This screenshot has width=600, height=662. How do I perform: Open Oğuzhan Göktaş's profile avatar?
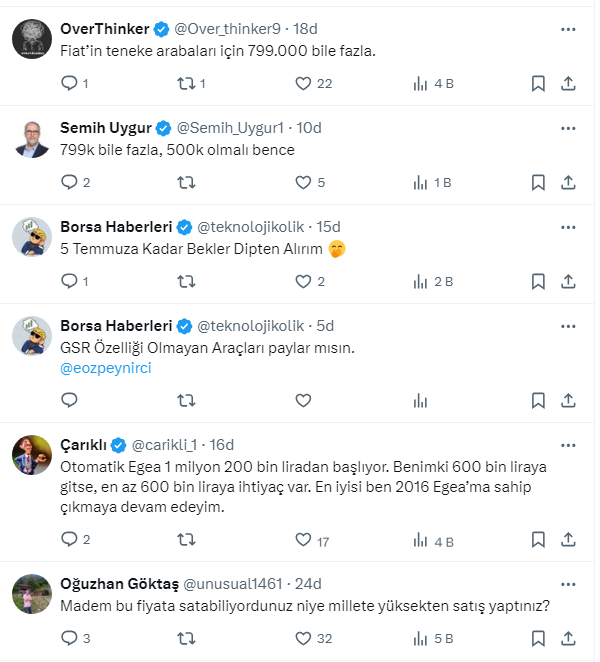[x=31, y=592]
